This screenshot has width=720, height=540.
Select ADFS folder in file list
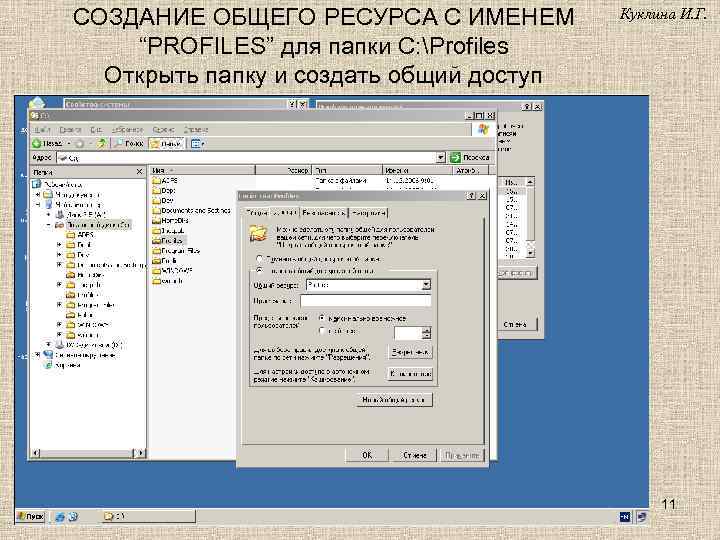pyautogui.click(x=165, y=180)
